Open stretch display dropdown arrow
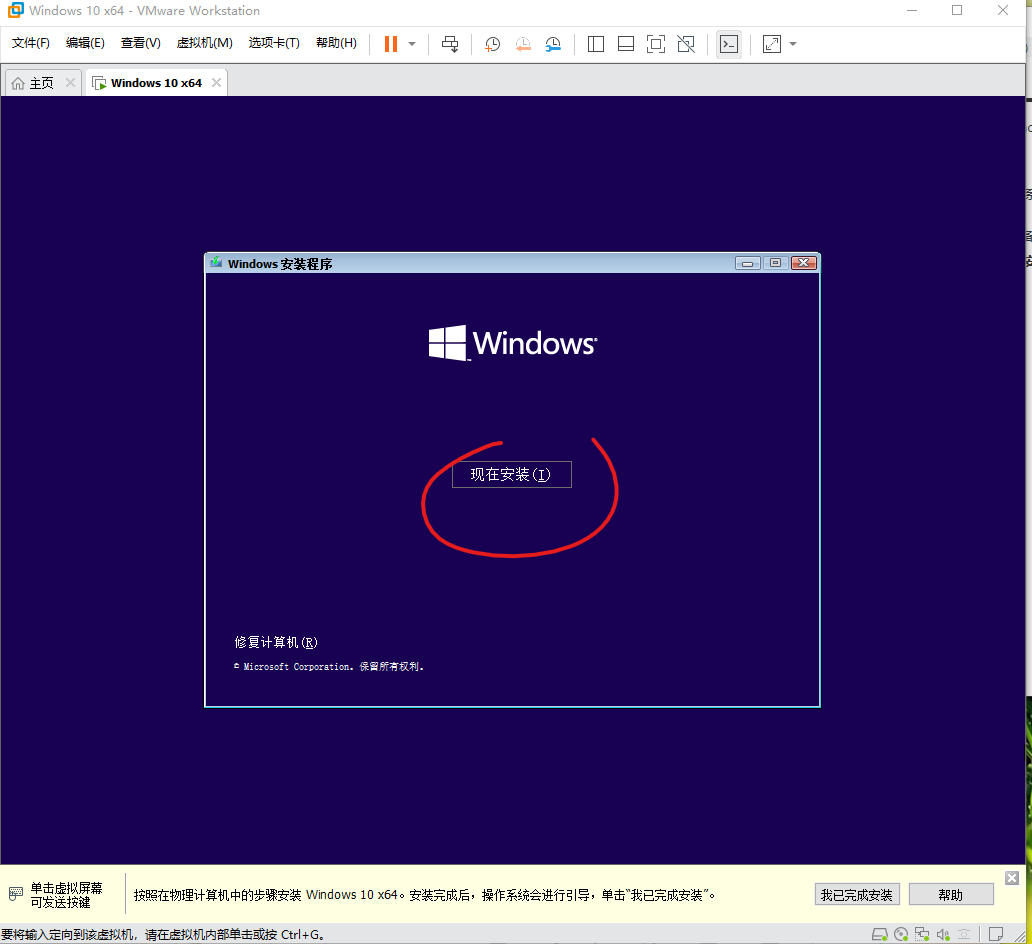This screenshot has width=1032, height=944. pos(793,44)
